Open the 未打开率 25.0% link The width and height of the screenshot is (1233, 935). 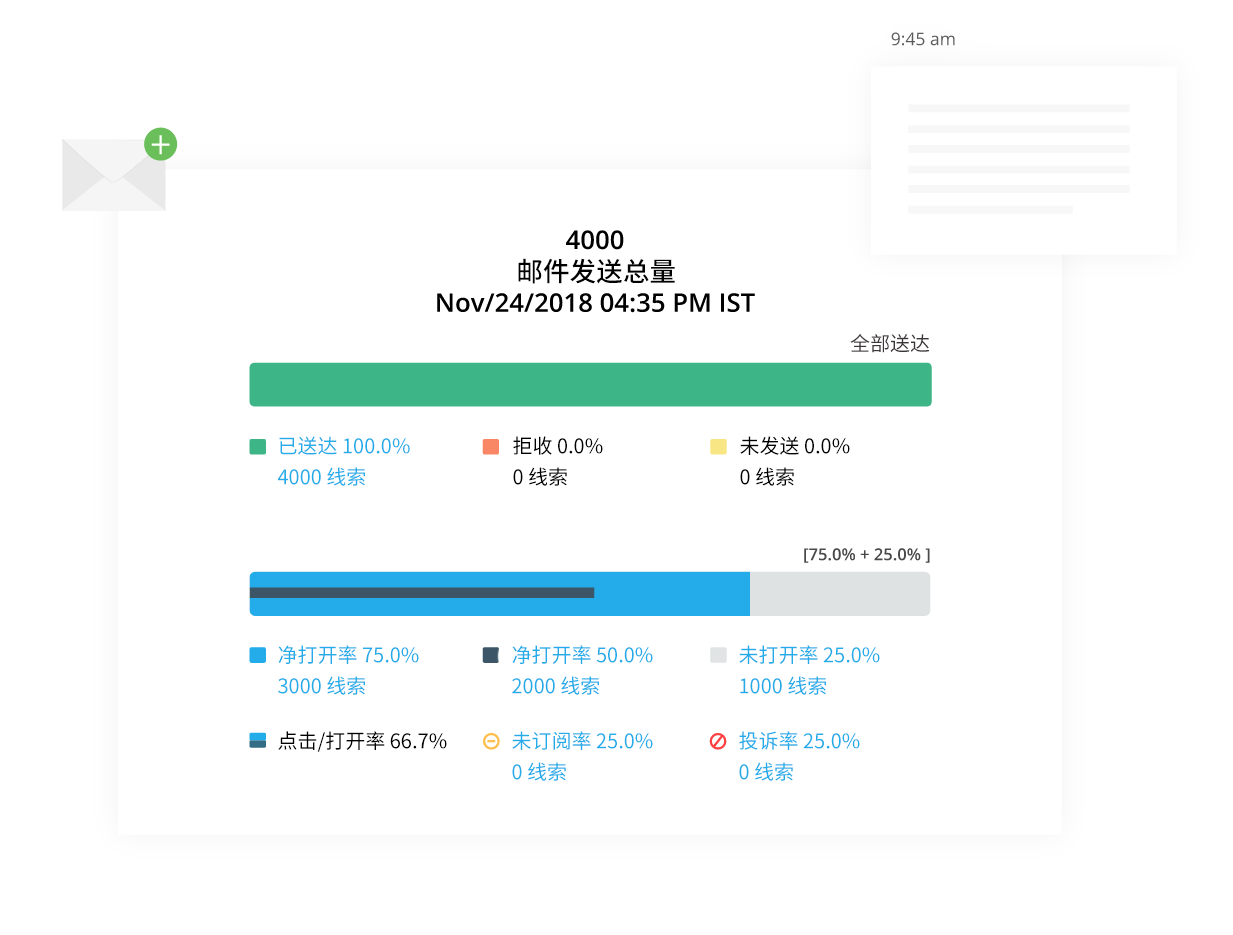click(x=809, y=655)
